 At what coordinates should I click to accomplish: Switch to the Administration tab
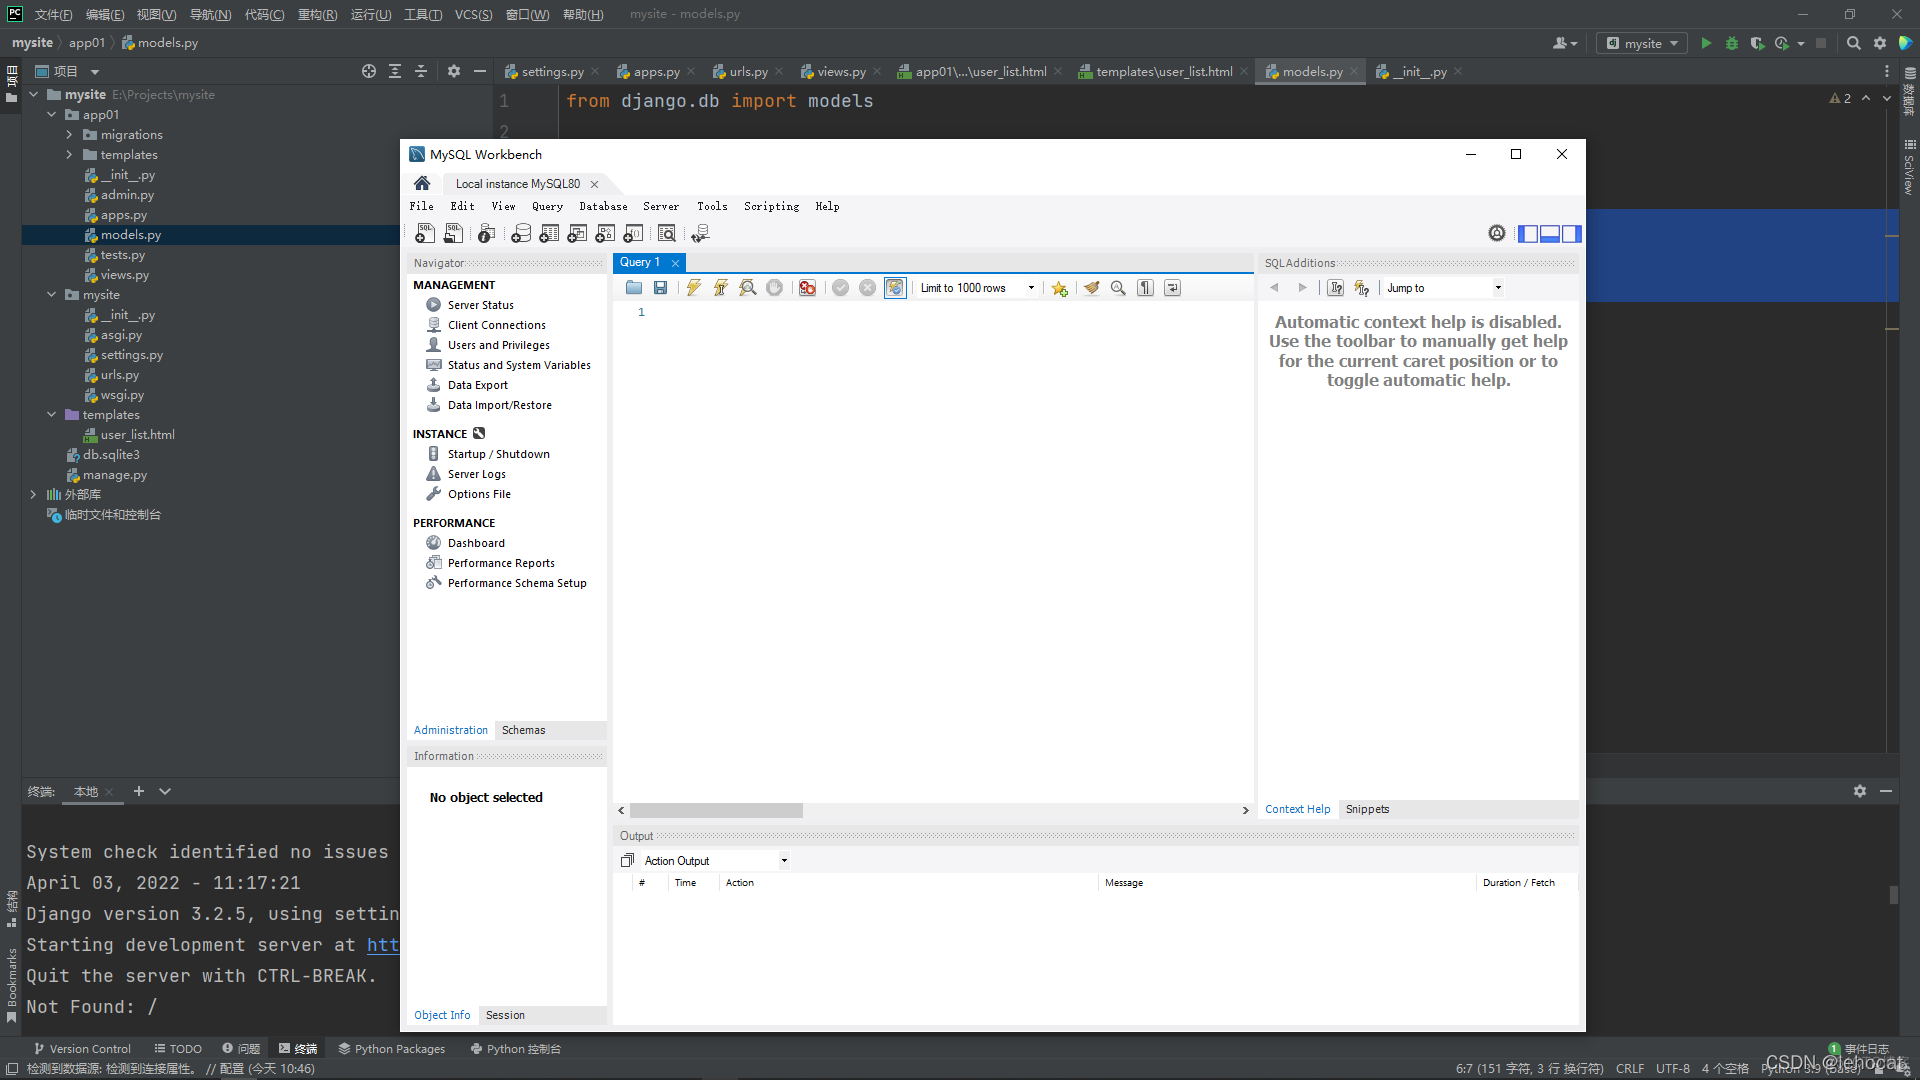pos(450,729)
